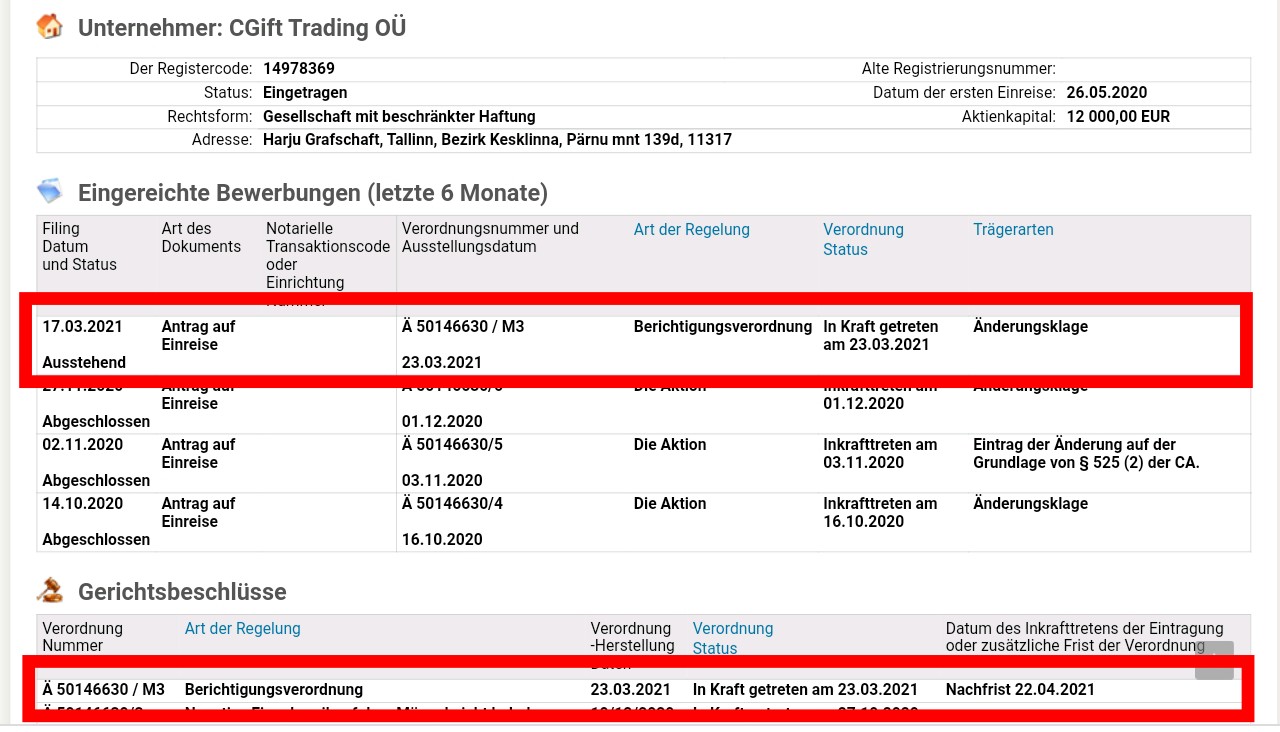This screenshot has width=1280, height=732.
Task: Click Inkrafttreten am 16.10.2020 status
Action: pos(880,512)
